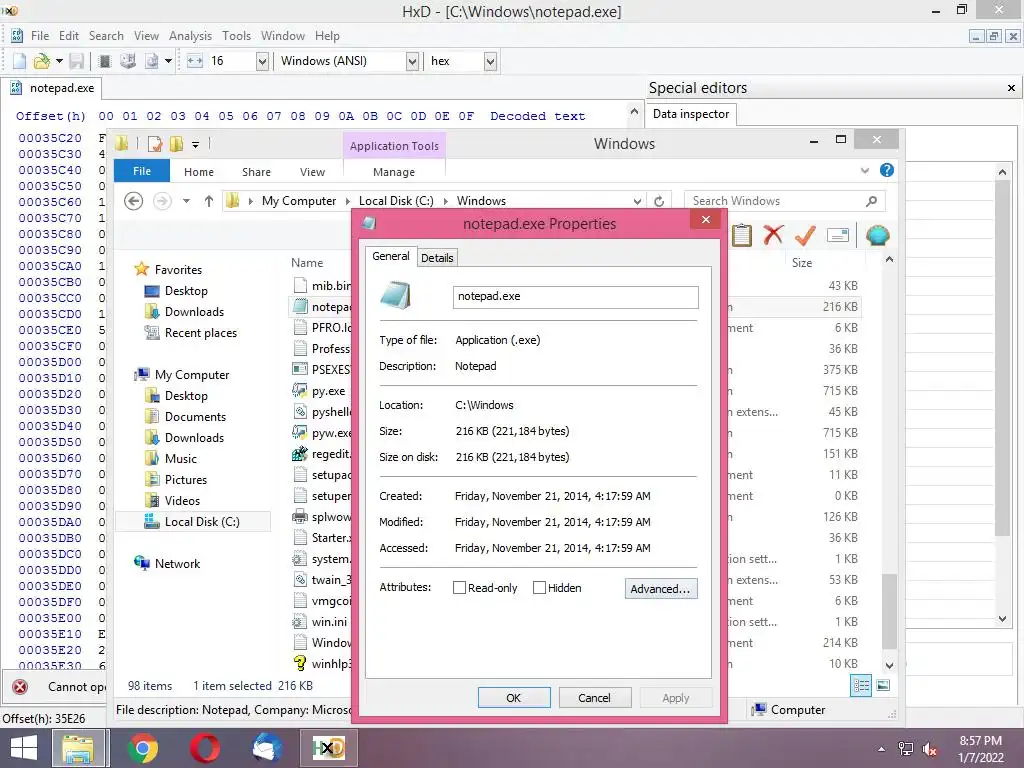This screenshot has width=1024, height=768.
Task: Open the Share ribbon tab in Explorer
Action: (256, 172)
